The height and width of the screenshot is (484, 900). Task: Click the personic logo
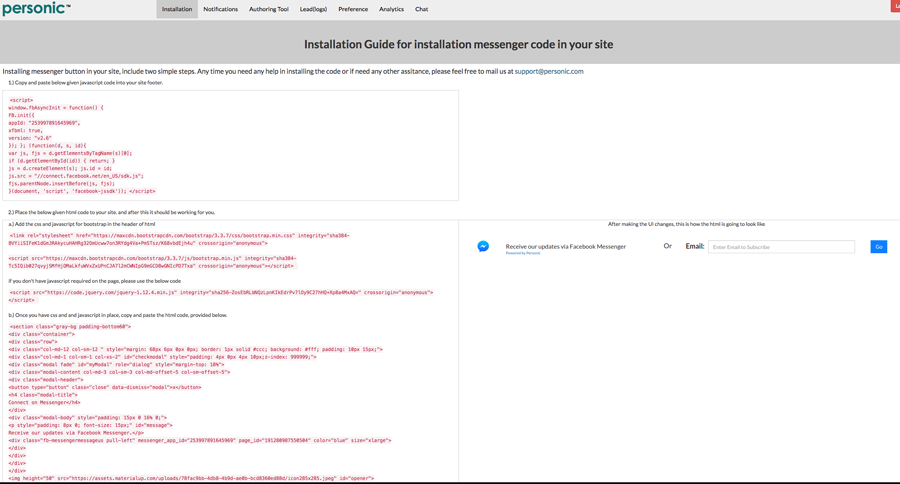click(x=36, y=9)
